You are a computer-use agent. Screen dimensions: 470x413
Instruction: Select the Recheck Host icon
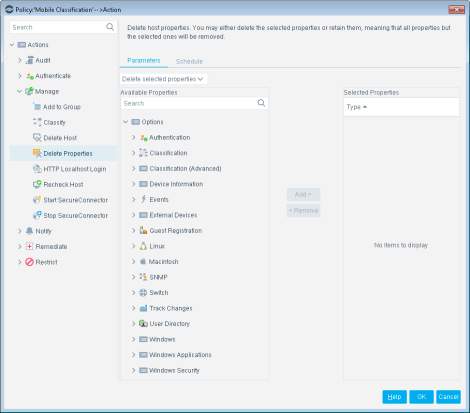point(37,184)
